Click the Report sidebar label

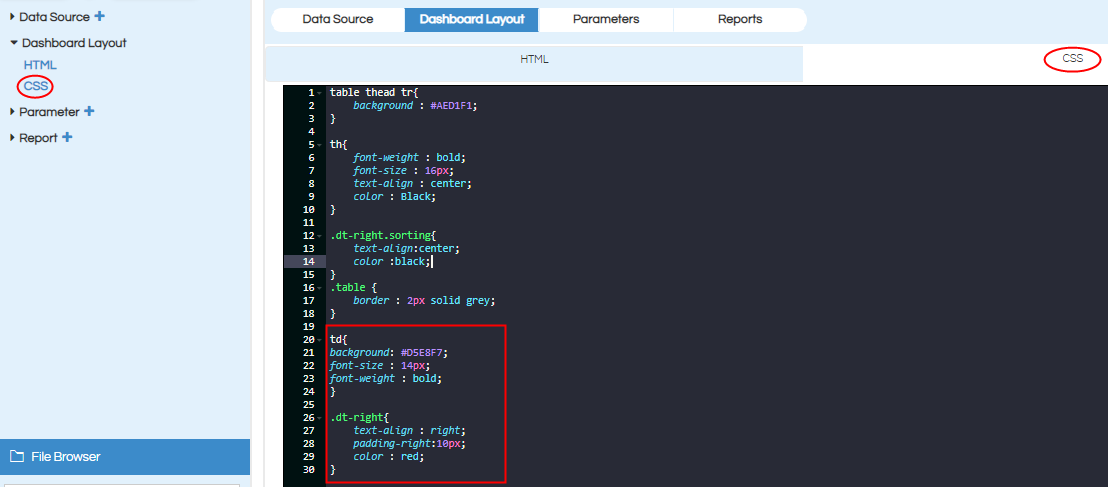click(38, 138)
